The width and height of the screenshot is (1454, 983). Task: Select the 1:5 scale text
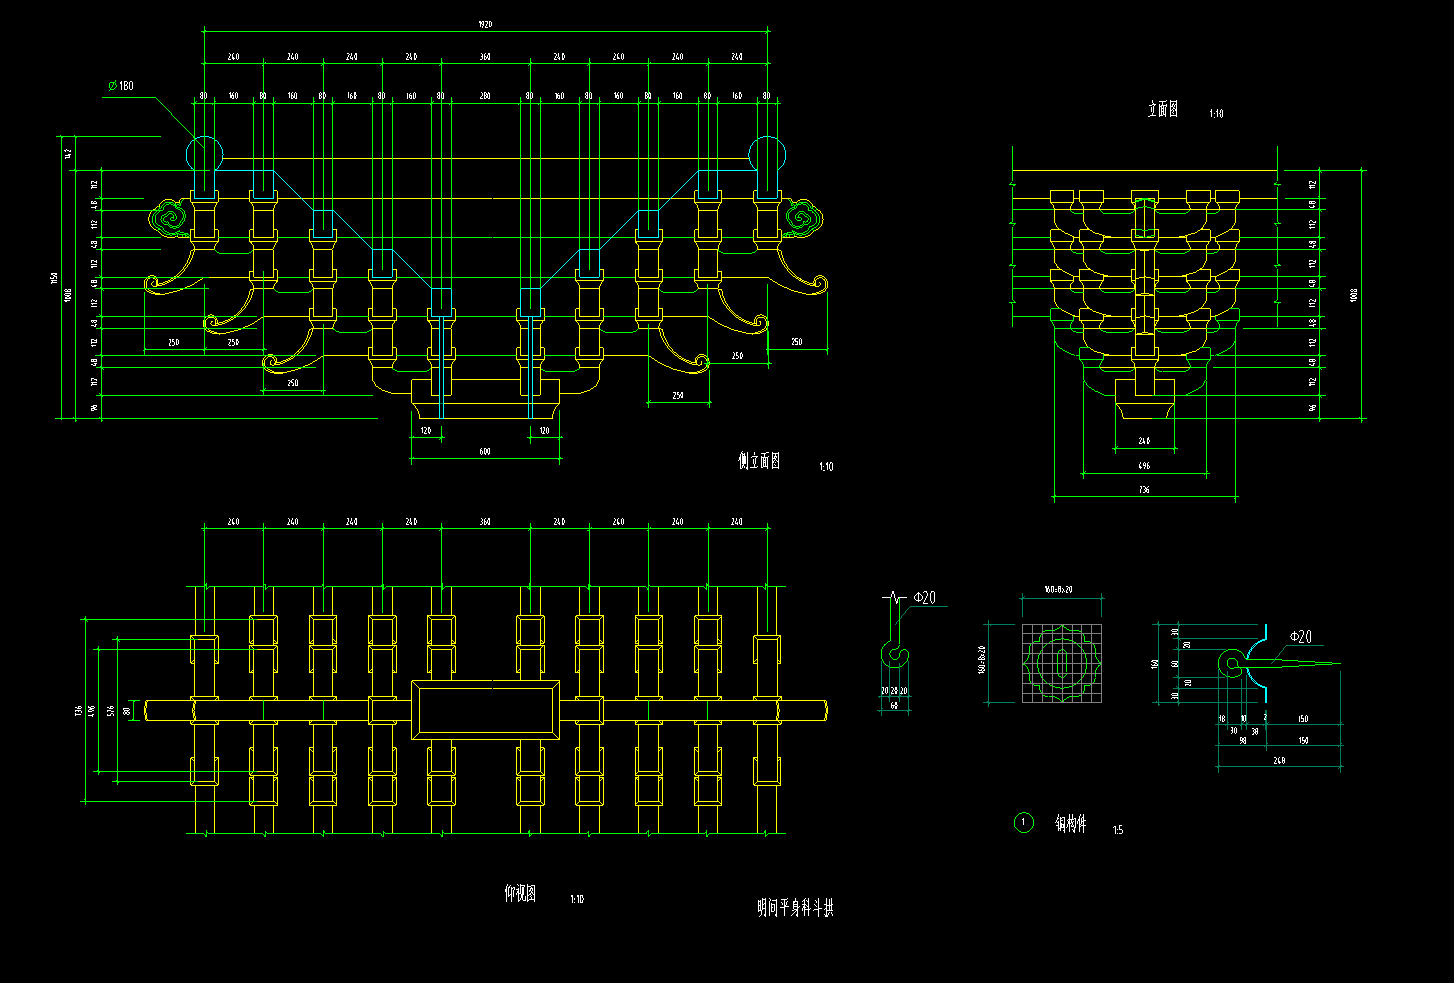(x=1117, y=830)
